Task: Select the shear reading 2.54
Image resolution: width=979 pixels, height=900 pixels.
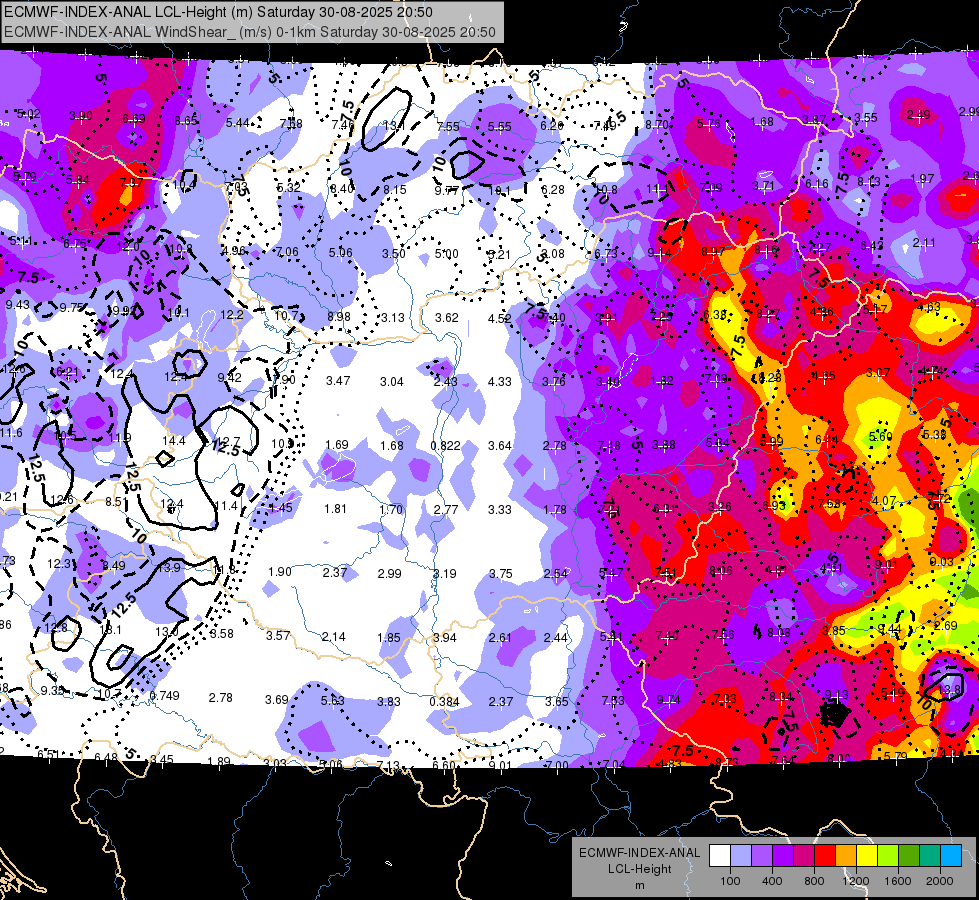Action: point(556,574)
